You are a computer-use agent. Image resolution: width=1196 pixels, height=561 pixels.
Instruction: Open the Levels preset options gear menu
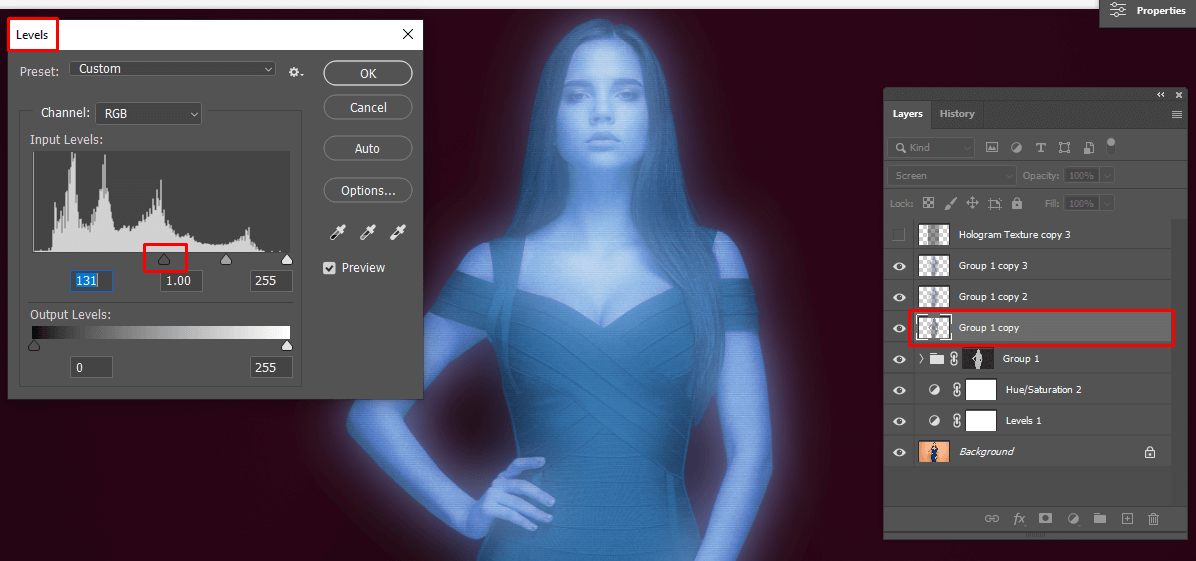pos(296,72)
